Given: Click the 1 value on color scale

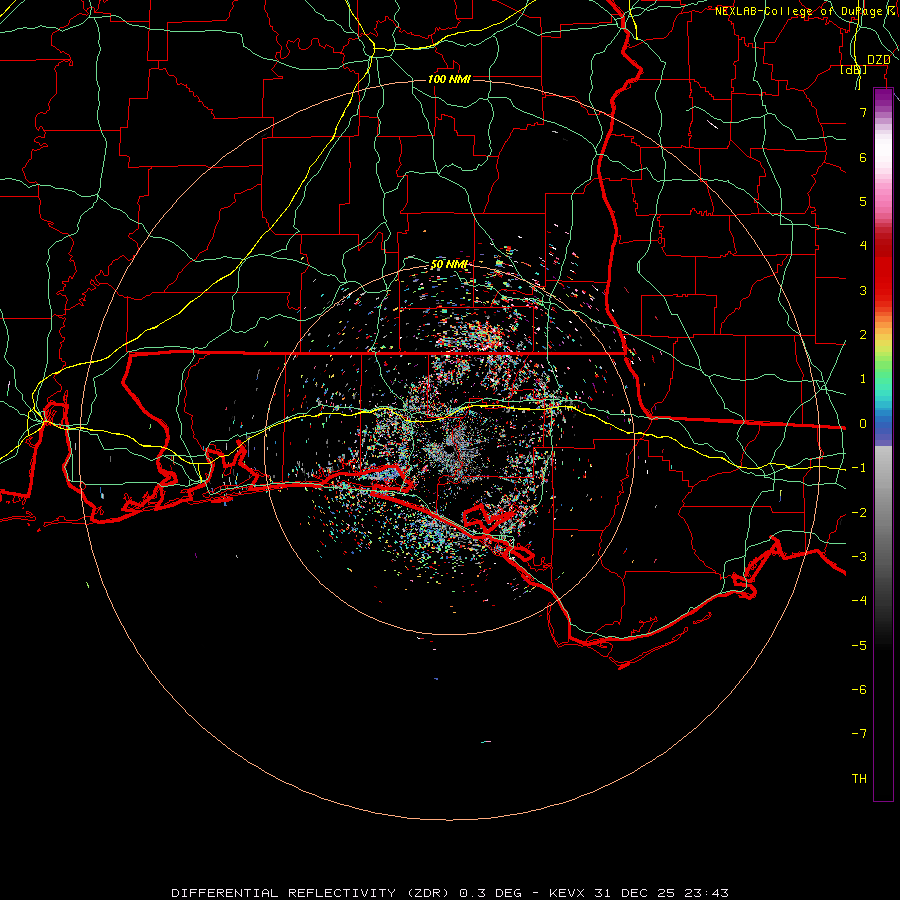Looking at the screenshot, I should [863, 379].
